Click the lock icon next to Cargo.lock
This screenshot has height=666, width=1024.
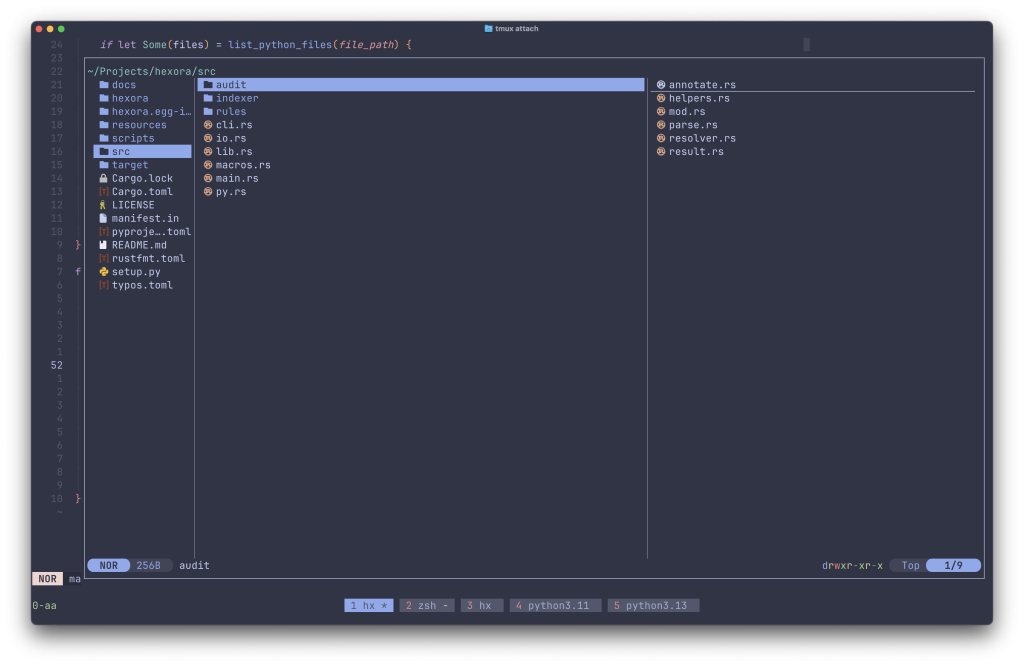click(104, 178)
